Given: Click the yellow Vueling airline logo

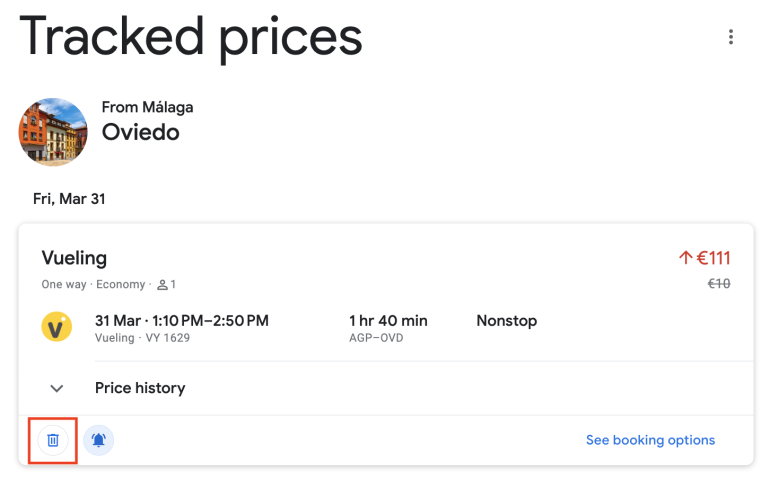Looking at the screenshot, I should point(56,328).
